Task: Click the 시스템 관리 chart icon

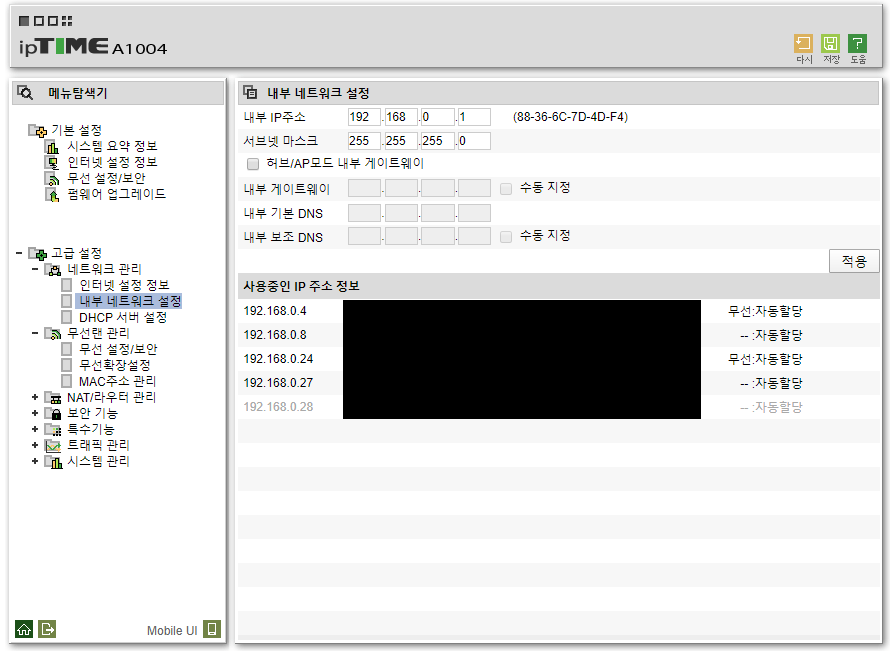Action: point(54,462)
